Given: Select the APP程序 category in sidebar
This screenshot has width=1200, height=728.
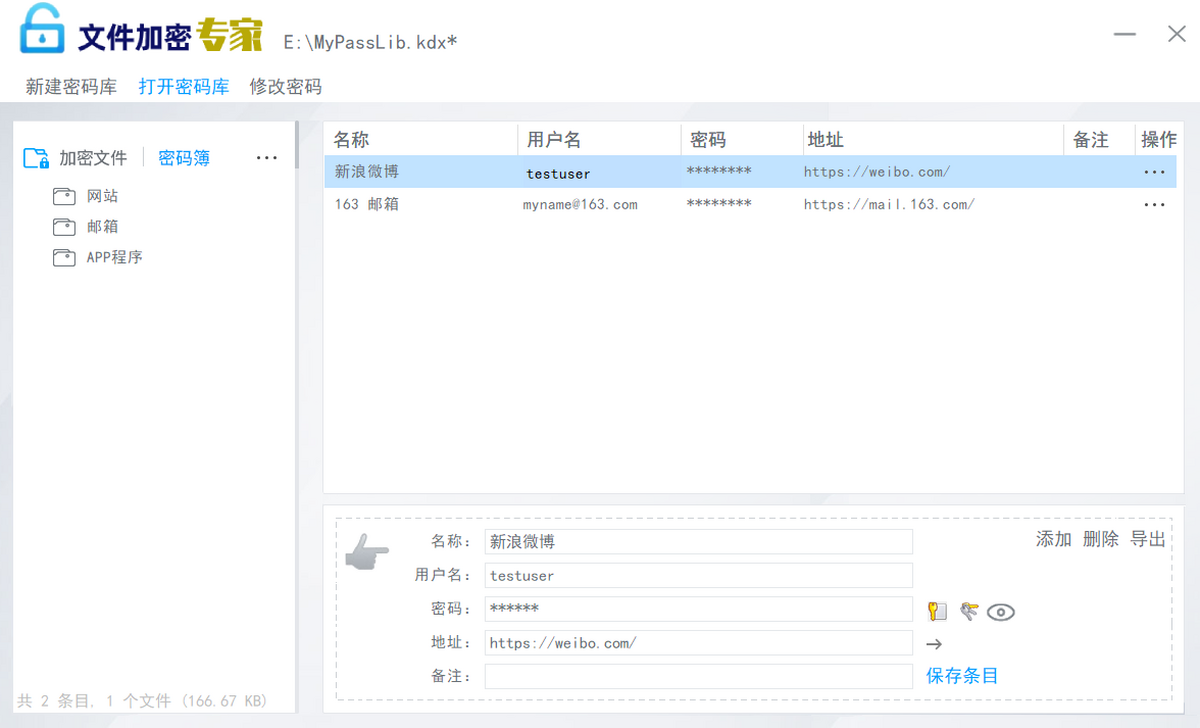Looking at the screenshot, I should [x=114, y=257].
